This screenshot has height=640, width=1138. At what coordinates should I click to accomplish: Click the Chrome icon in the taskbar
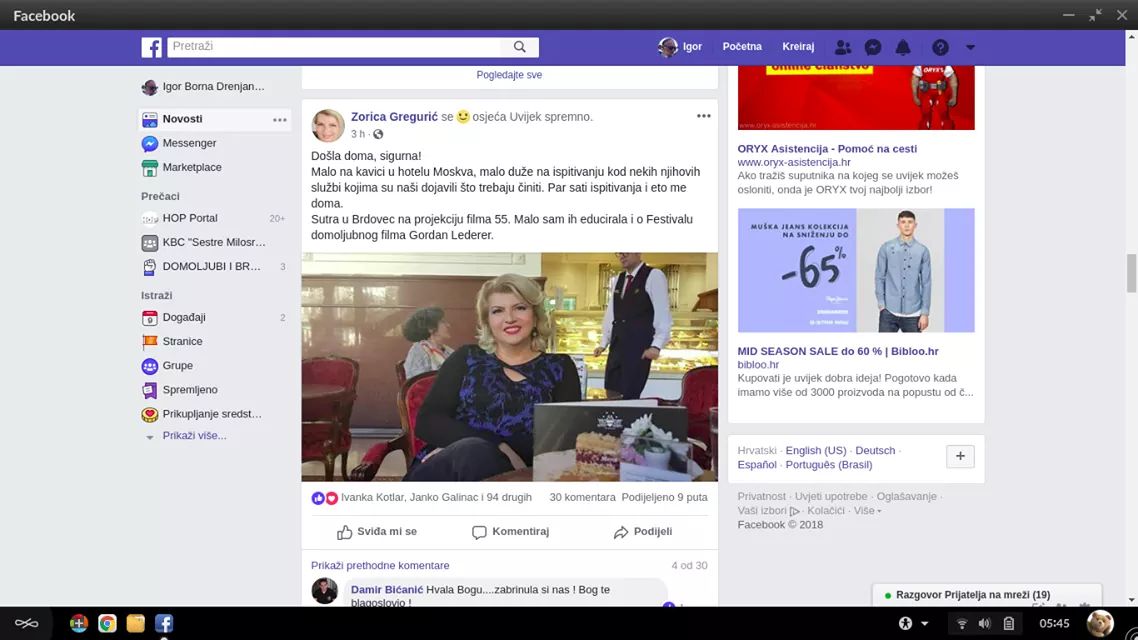(107, 624)
